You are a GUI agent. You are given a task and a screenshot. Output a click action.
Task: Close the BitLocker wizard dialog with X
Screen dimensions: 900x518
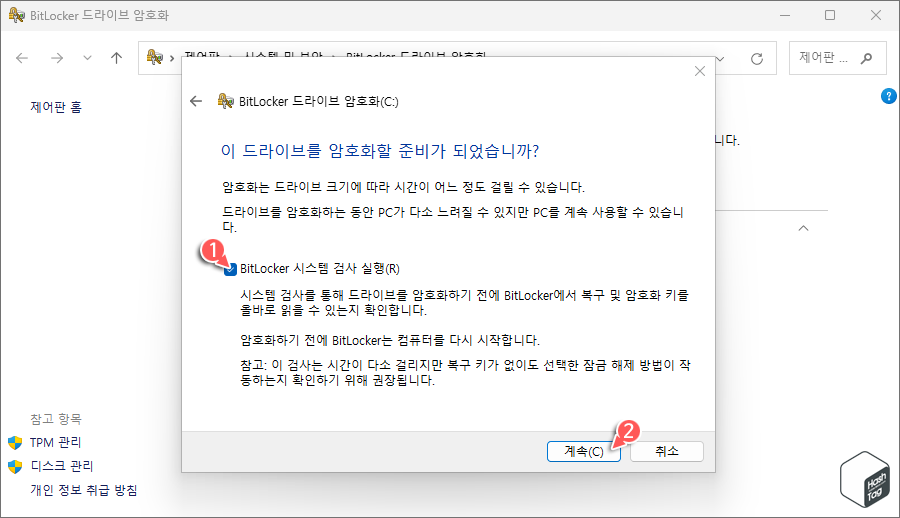pos(700,71)
